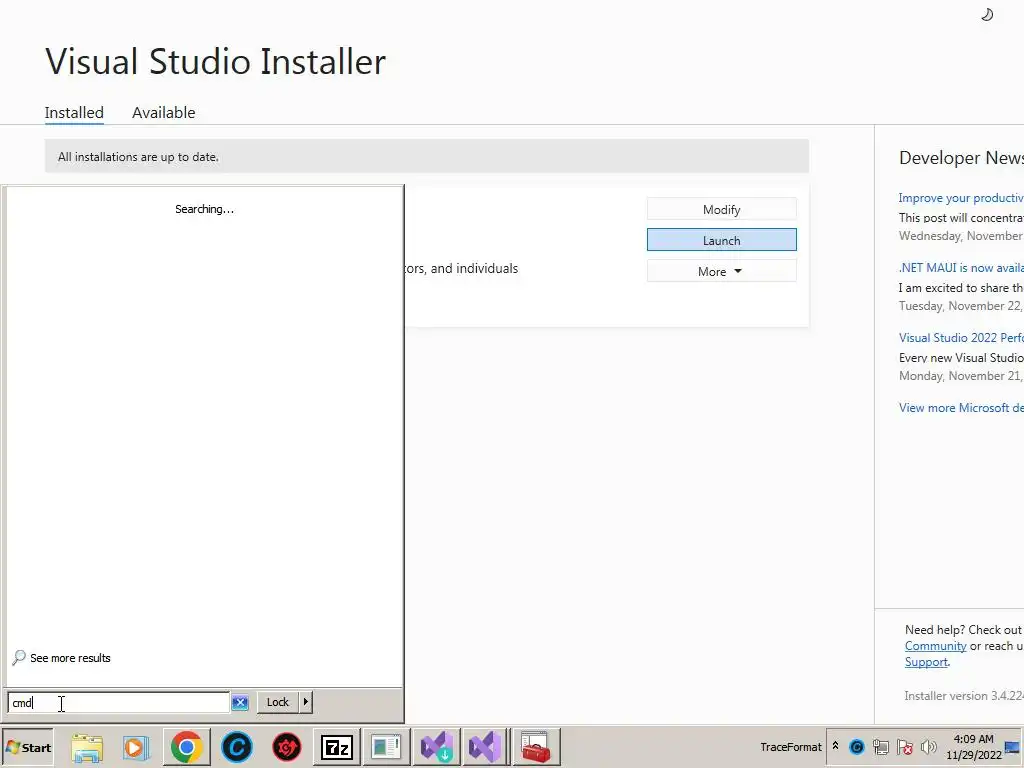Click See more results
This screenshot has height=768, width=1024.
(61, 658)
